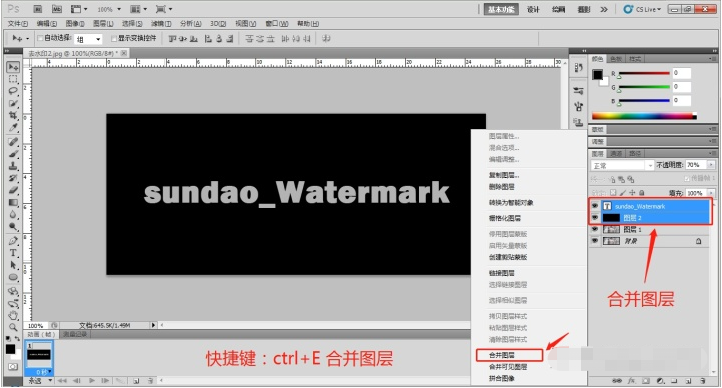This screenshot has width=722, height=388.
Task: Select the Zoom tool
Action: 13,327
